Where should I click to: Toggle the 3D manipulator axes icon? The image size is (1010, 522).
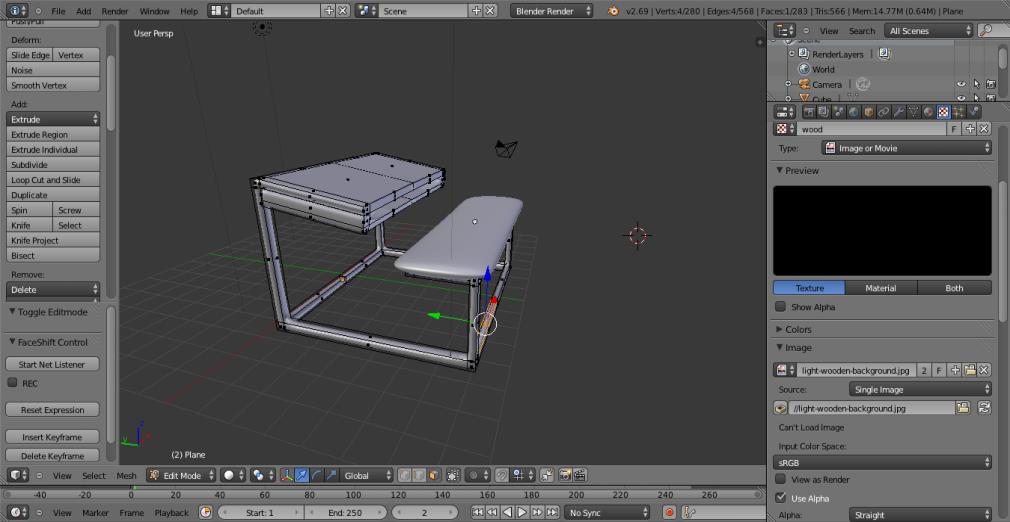coord(287,476)
